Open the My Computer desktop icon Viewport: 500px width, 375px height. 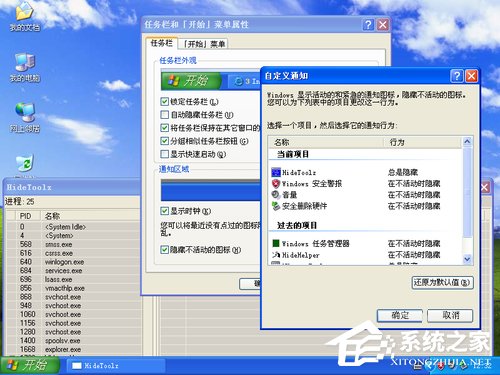tap(25, 67)
